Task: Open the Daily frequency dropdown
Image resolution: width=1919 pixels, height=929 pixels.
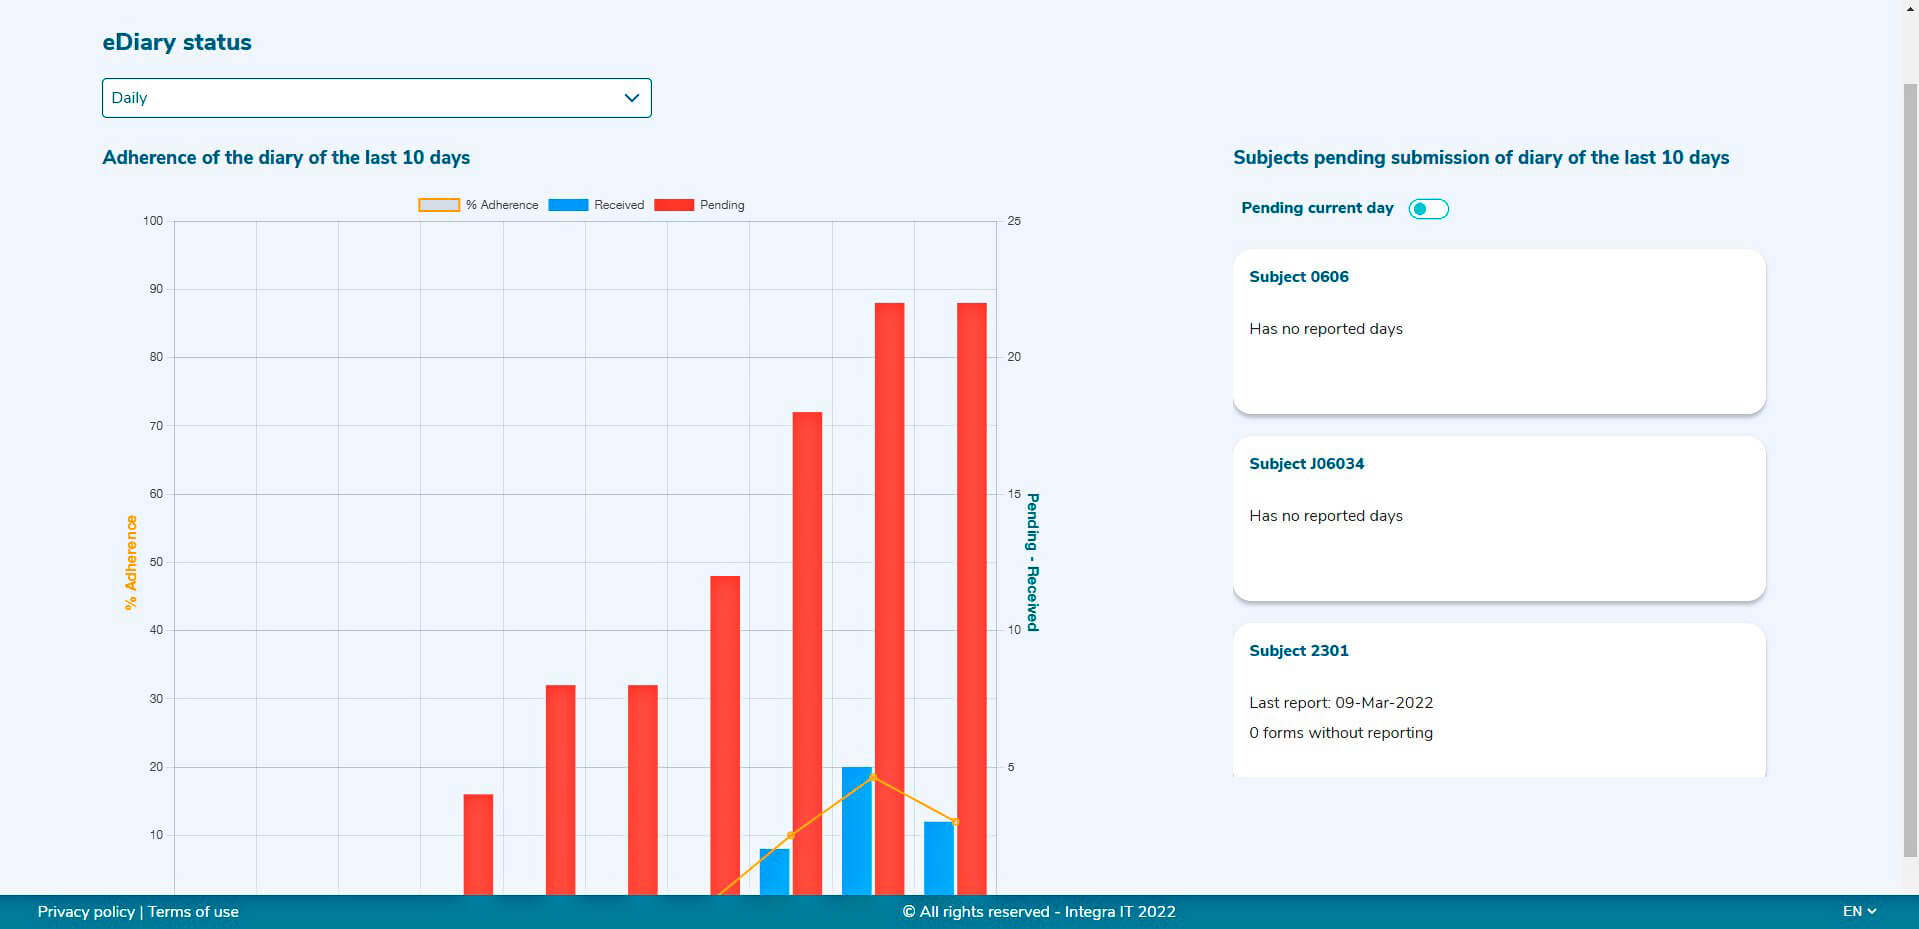Action: tap(376, 98)
